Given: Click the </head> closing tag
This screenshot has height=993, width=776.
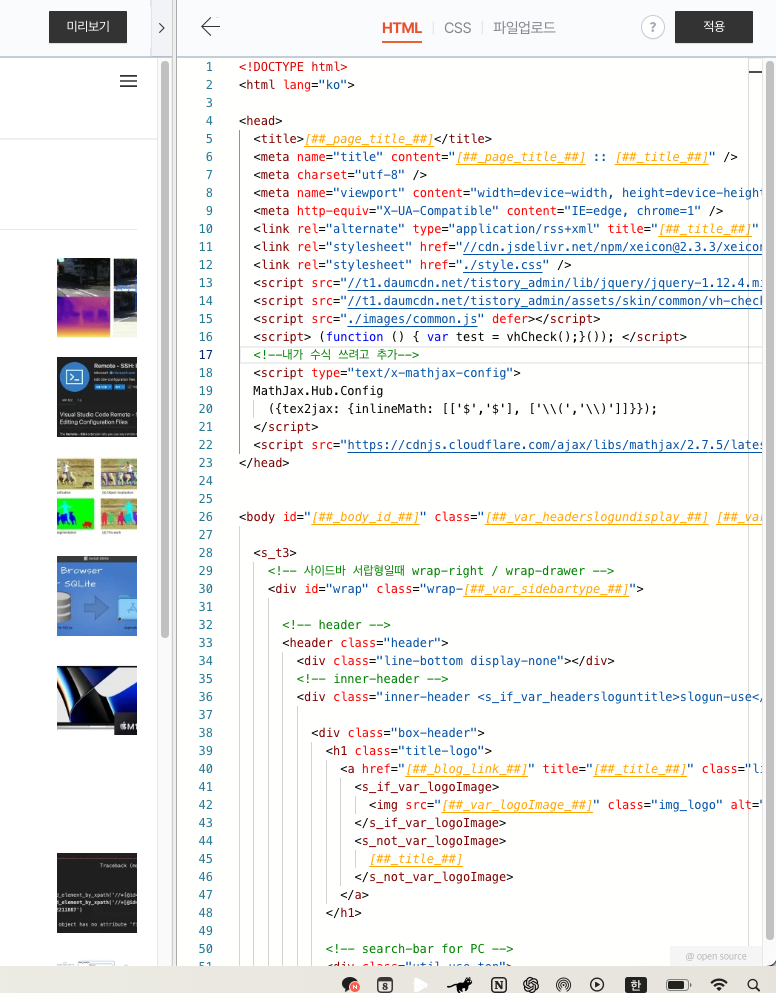Looking at the screenshot, I should [264, 463].
